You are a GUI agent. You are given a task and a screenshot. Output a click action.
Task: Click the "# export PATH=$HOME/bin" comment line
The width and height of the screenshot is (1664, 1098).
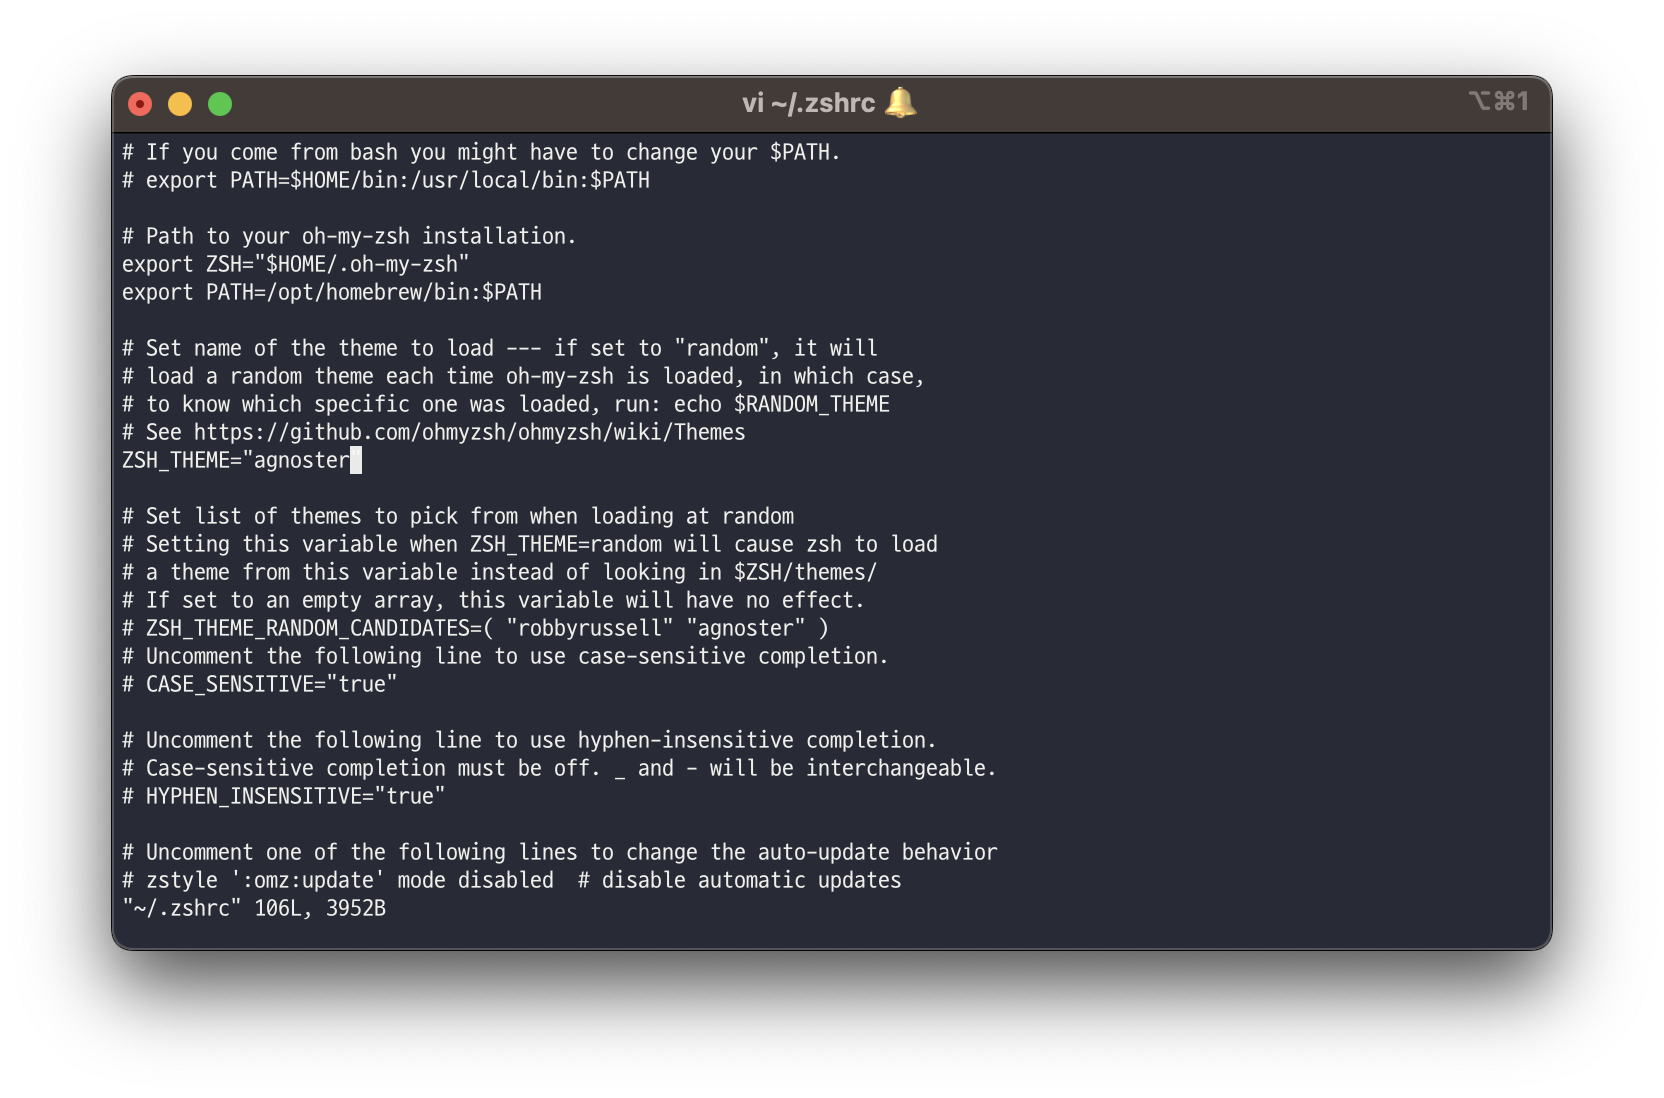coord(386,180)
